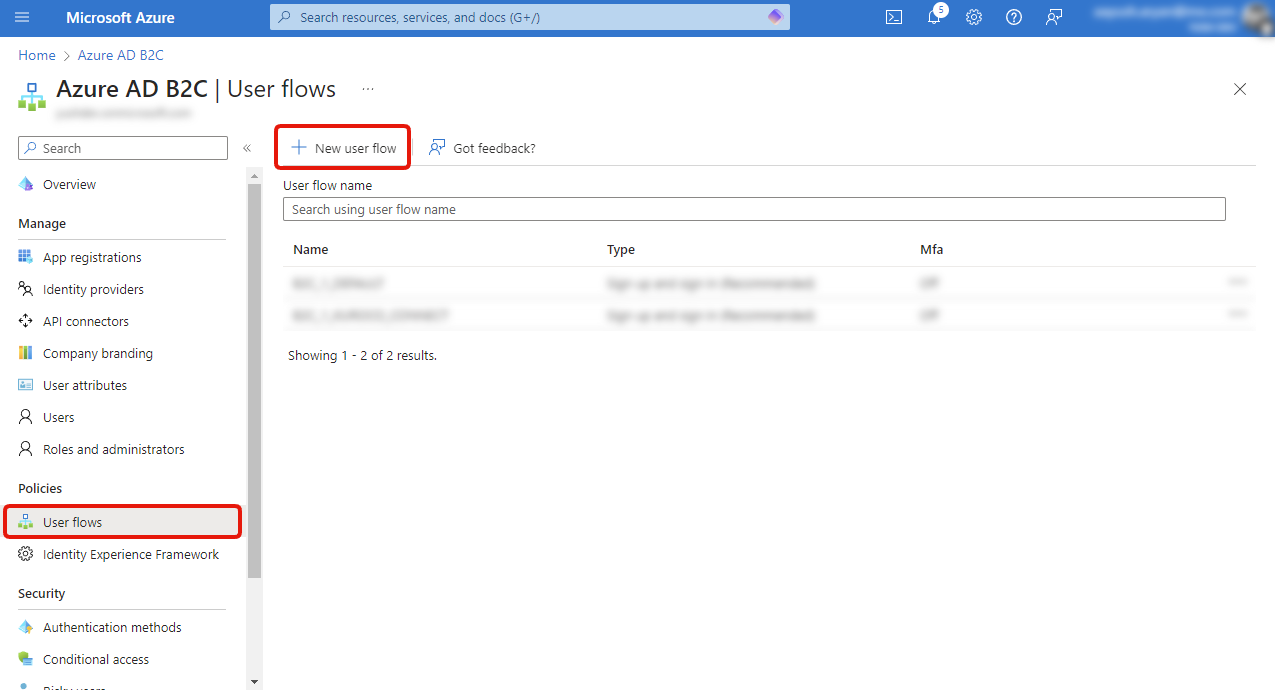View Azure notifications bell

[x=933, y=17]
